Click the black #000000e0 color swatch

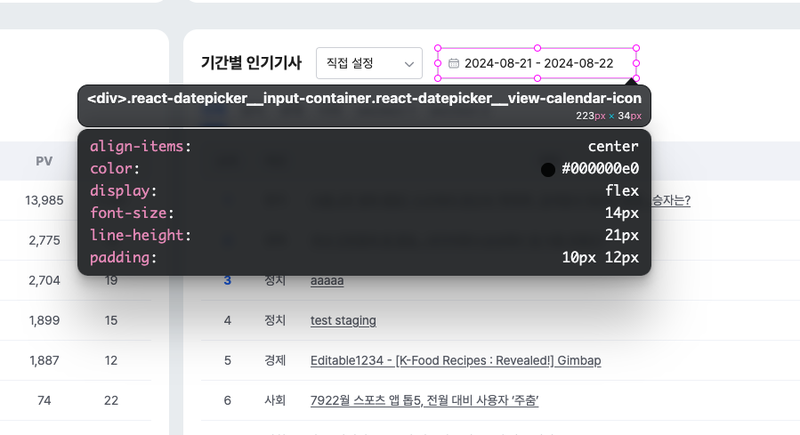548,169
